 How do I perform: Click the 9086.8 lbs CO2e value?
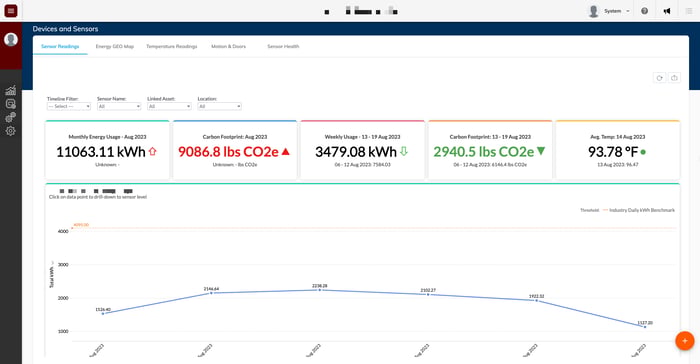pos(228,152)
